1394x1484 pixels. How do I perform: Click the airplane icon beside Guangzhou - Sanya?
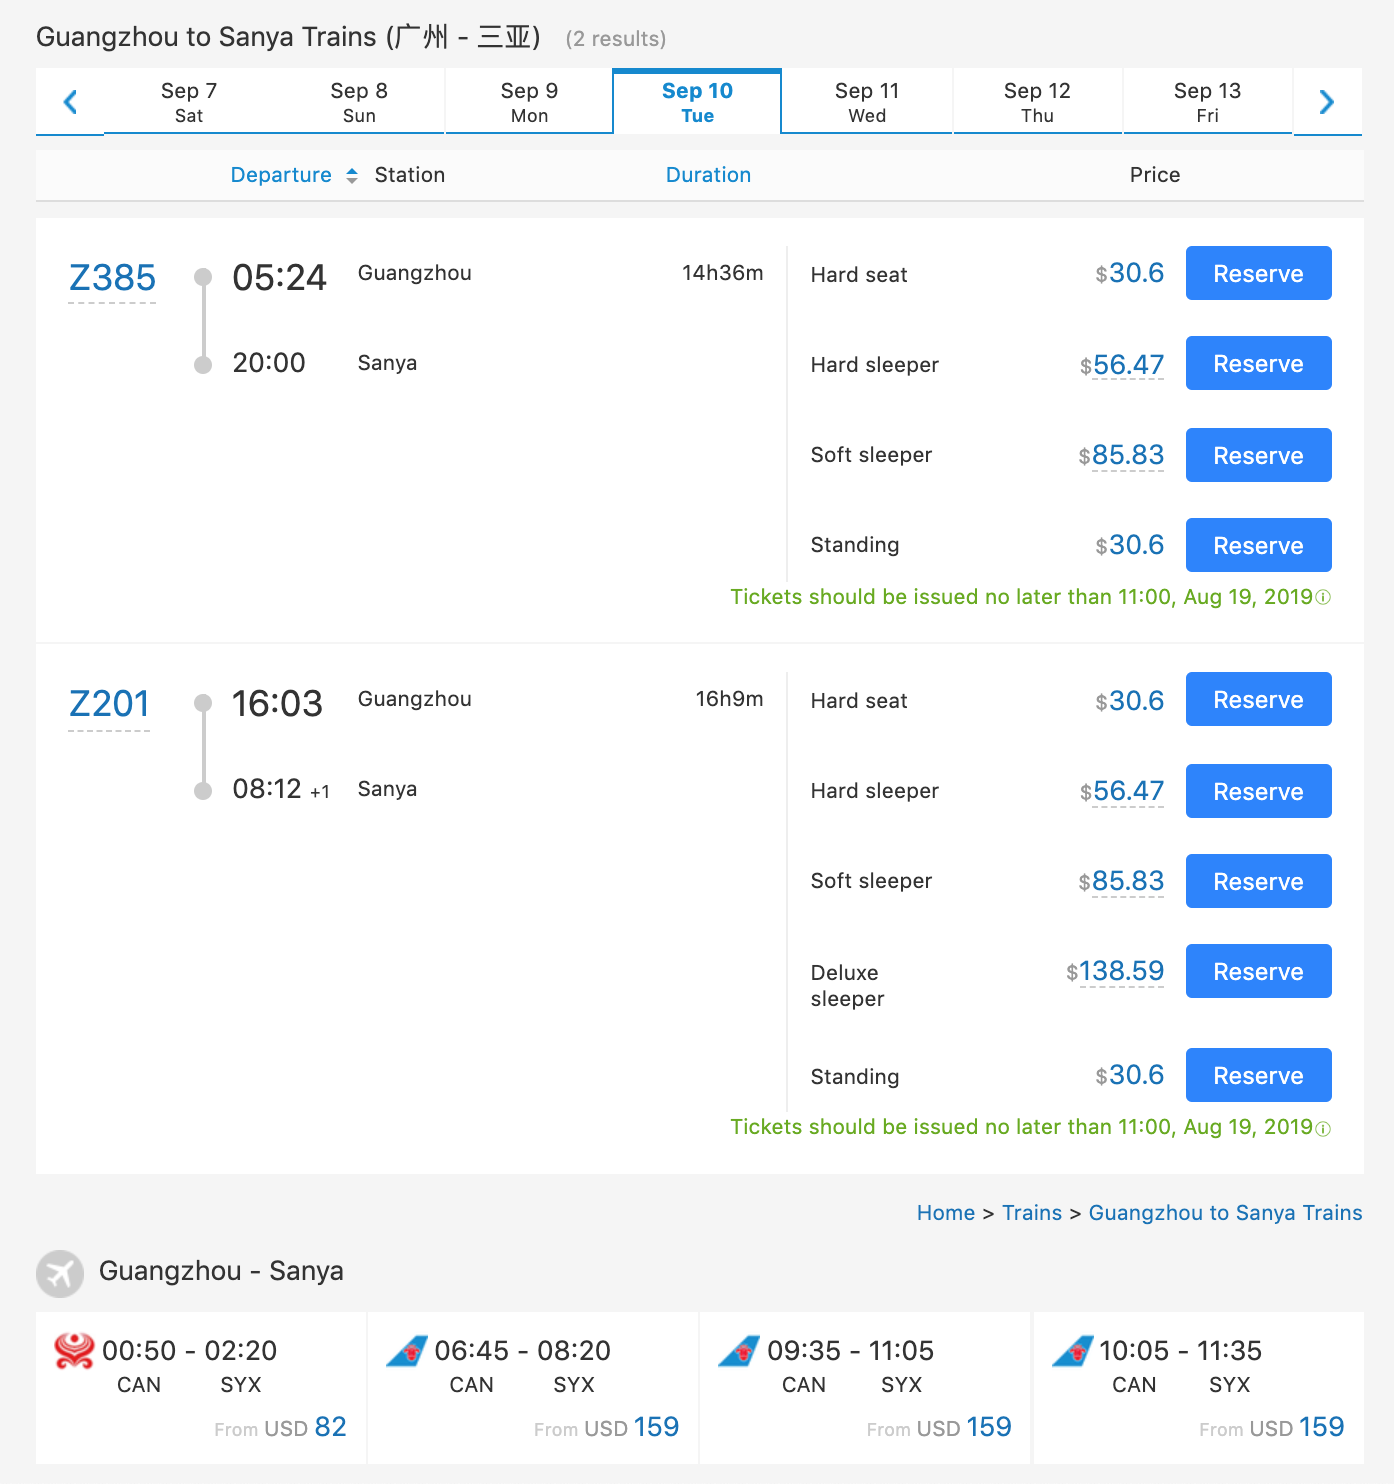pyautogui.click(x=60, y=1273)
